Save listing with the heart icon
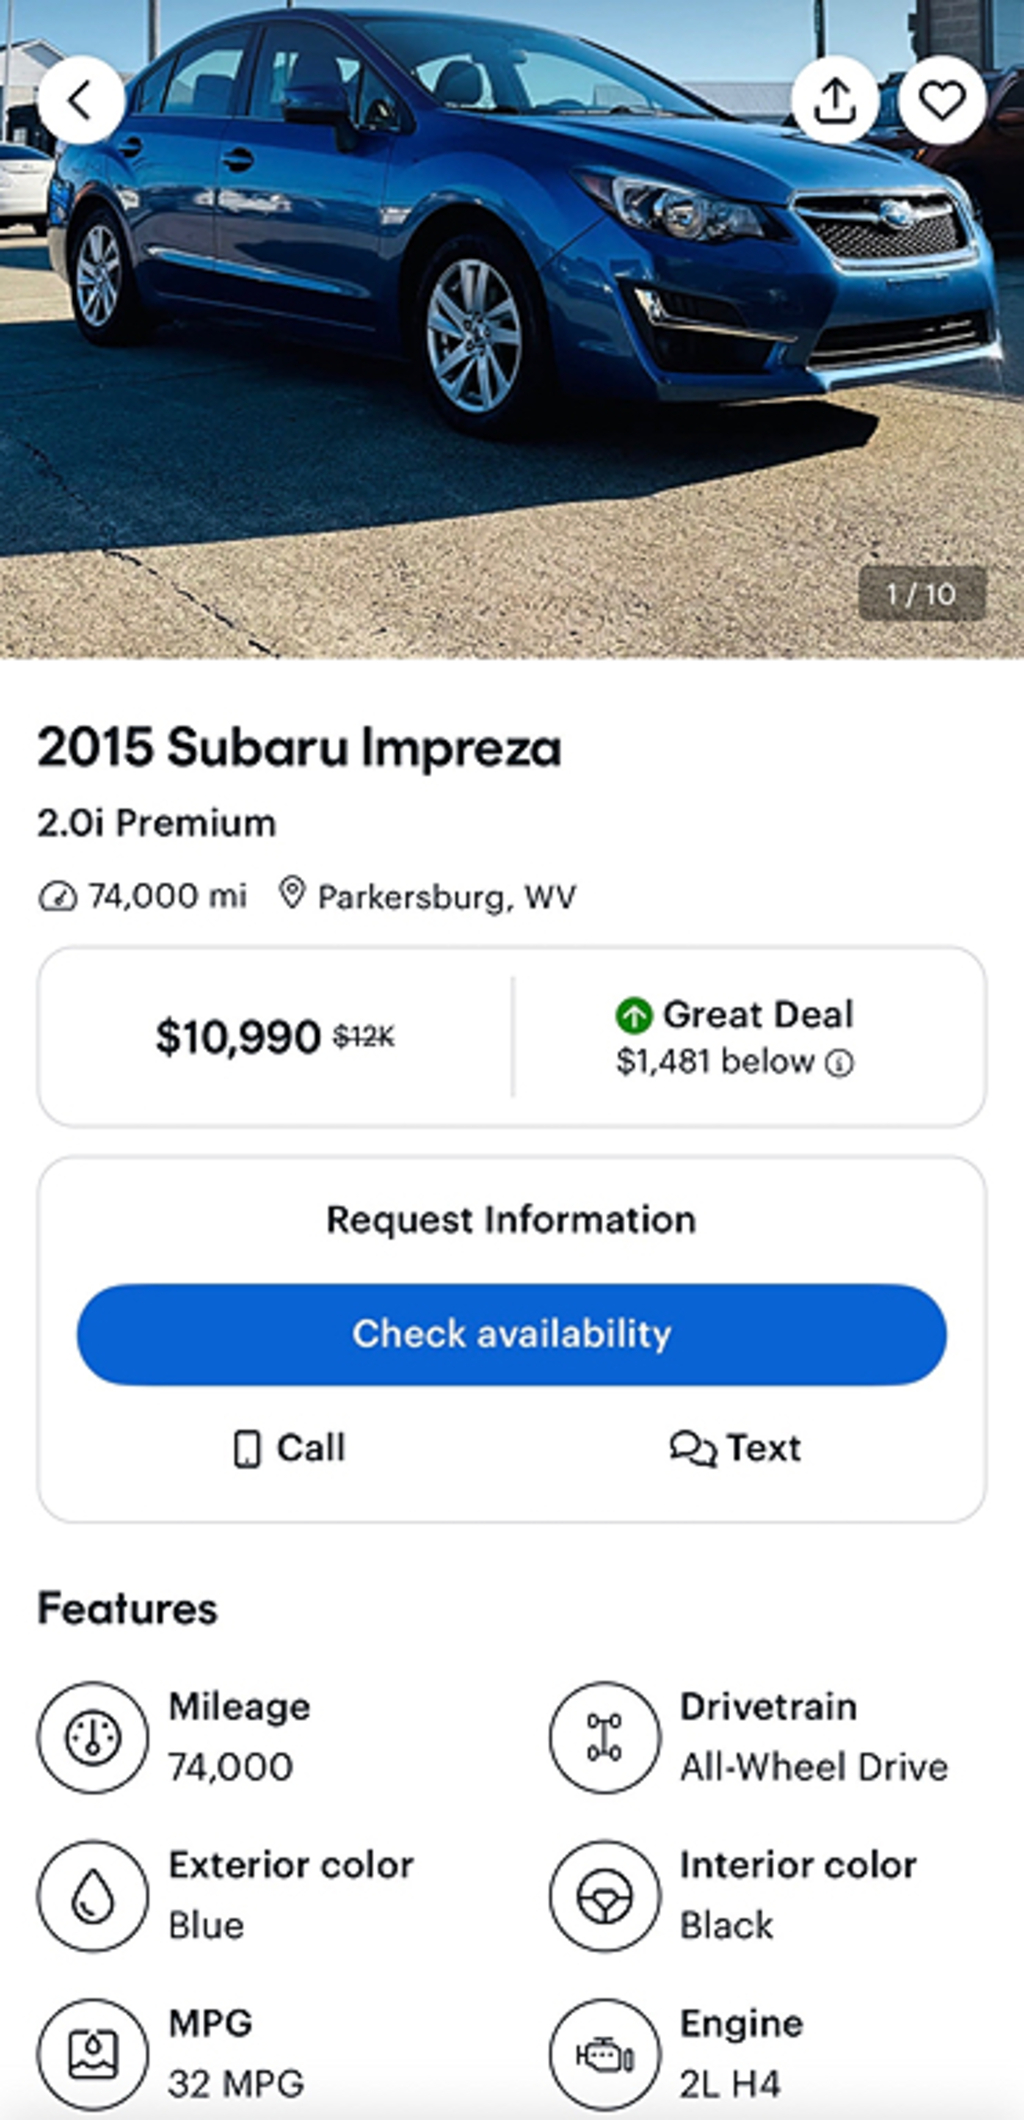Image resolution: width=1024 pixels, height=2120 pixels. pos(941,100)
